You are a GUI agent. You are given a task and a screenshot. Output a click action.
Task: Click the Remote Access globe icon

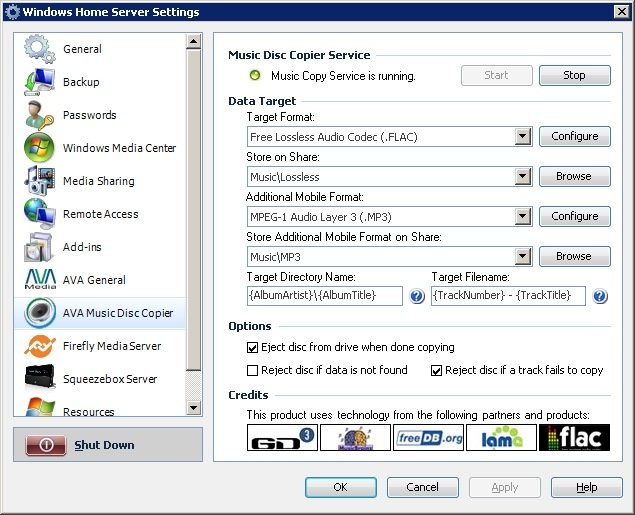pos(39,213)
